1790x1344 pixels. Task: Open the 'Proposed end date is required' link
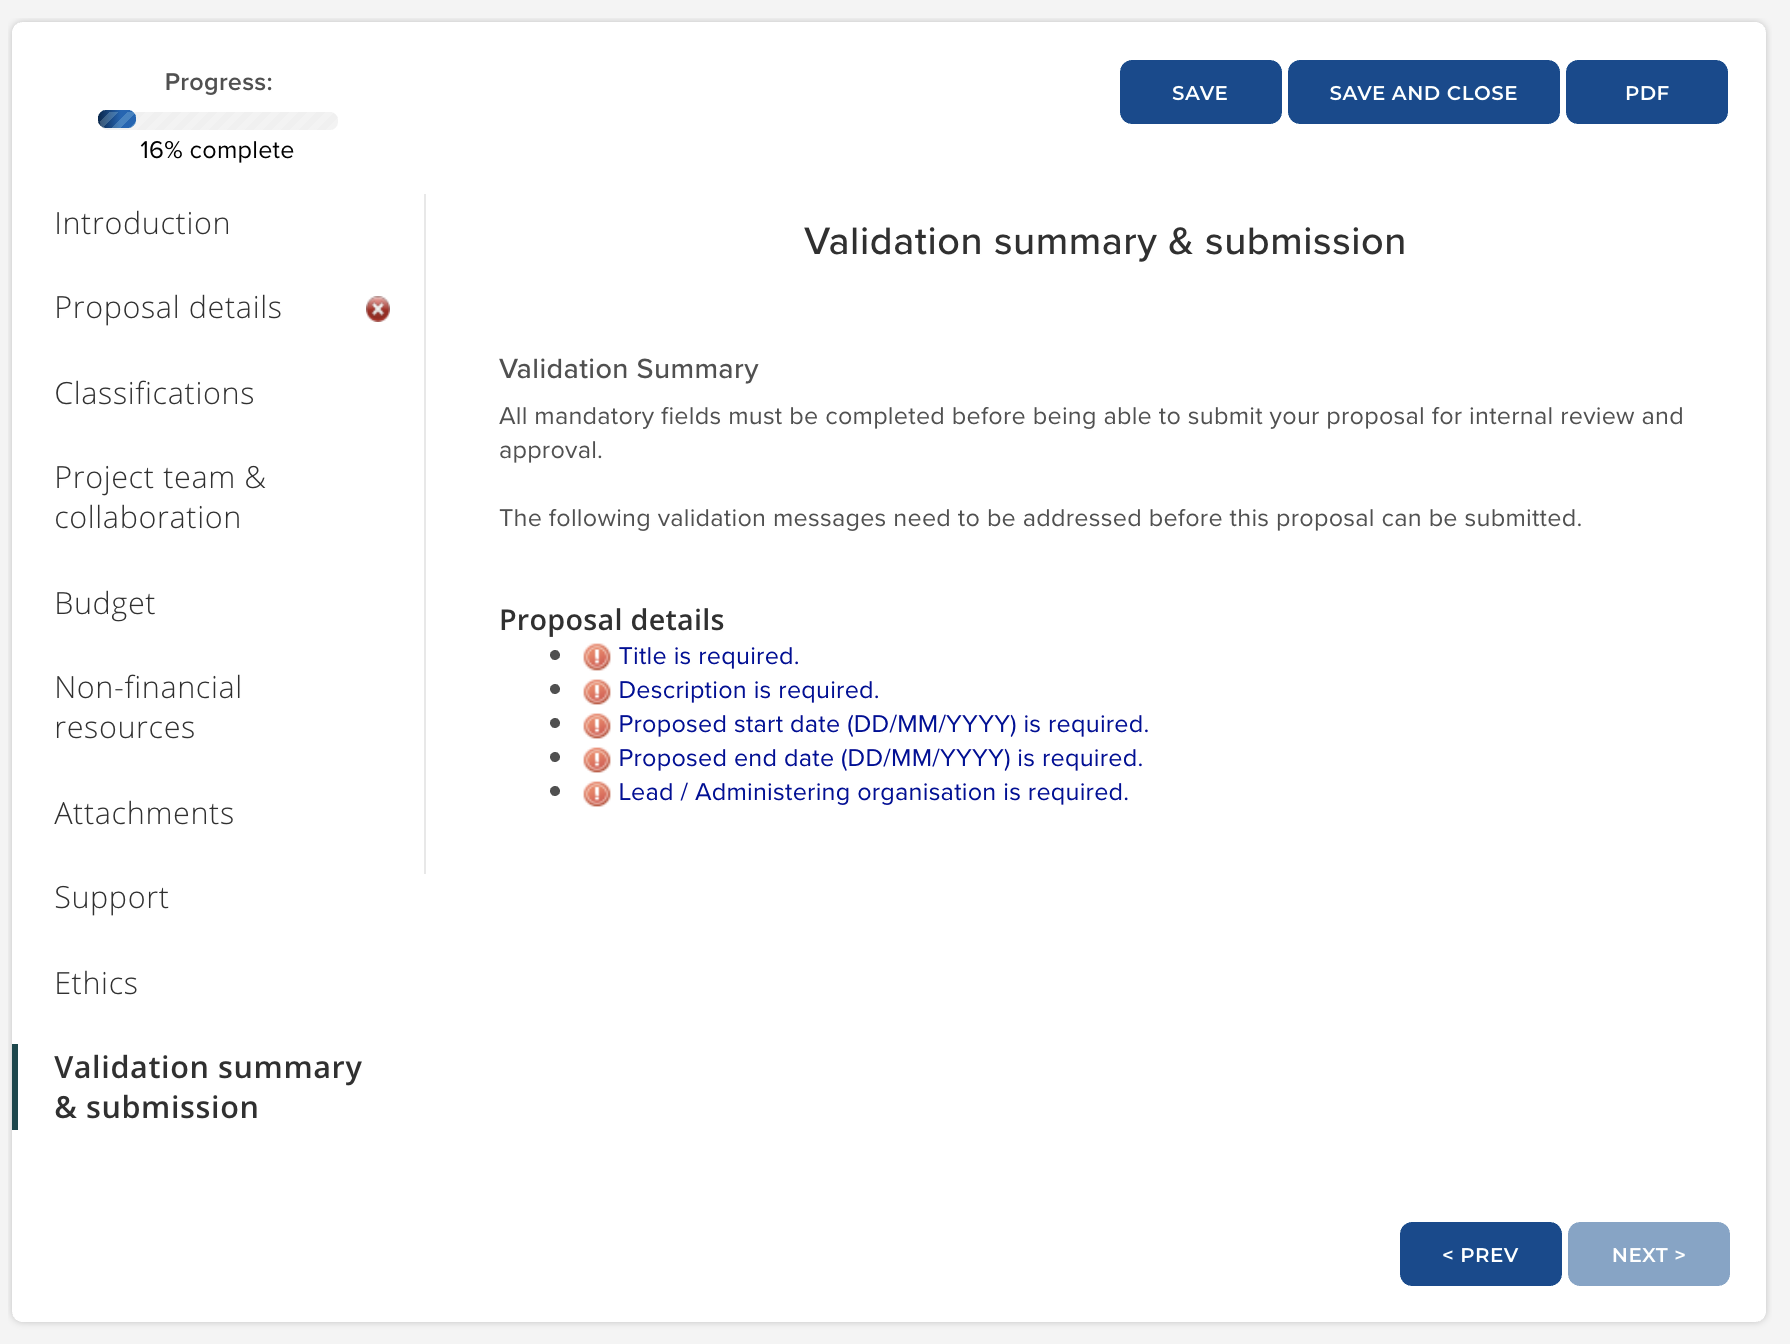(x=880, y=759)
